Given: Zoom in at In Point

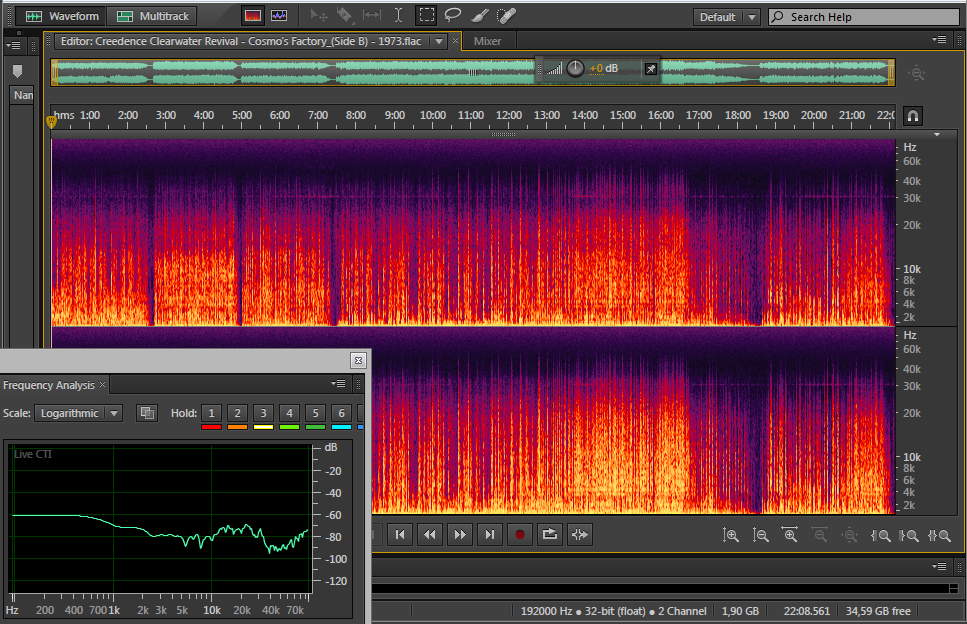Looking at the screenshot, I should 880,536.
